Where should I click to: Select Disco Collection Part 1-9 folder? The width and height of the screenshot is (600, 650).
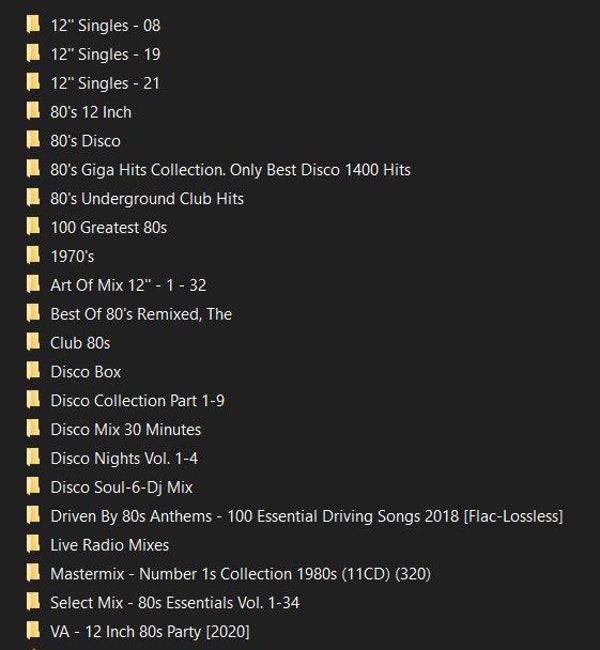[138, 400]
